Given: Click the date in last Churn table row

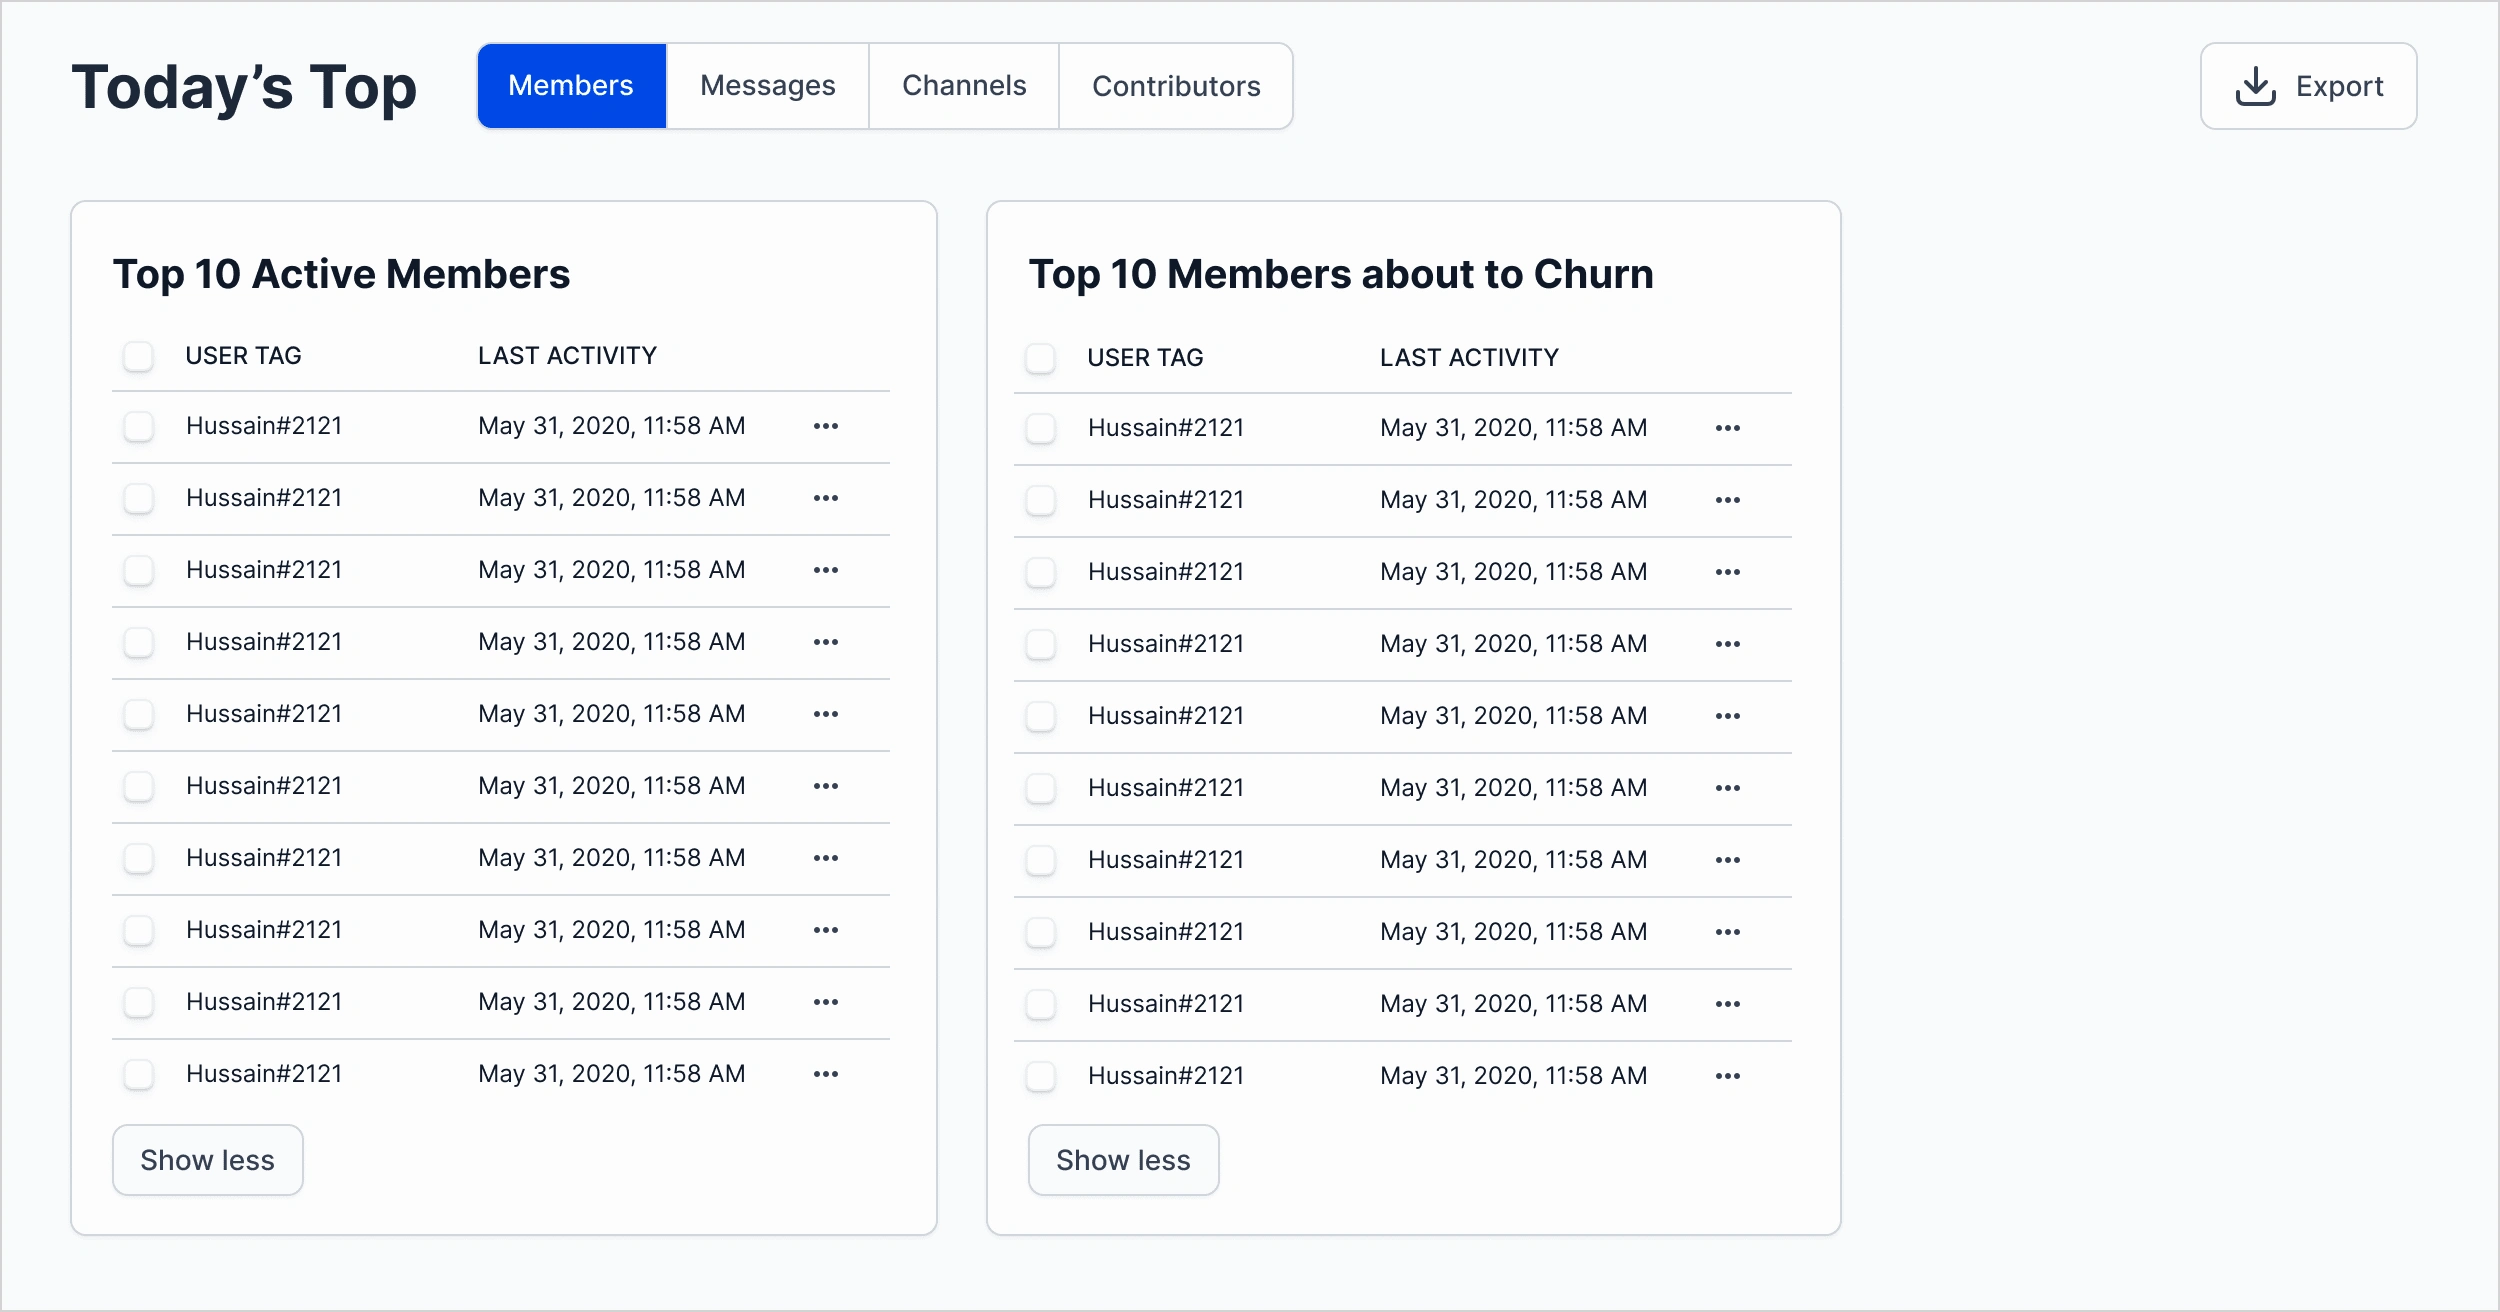Looking at the screenshot, I should pos(1513,1076).
